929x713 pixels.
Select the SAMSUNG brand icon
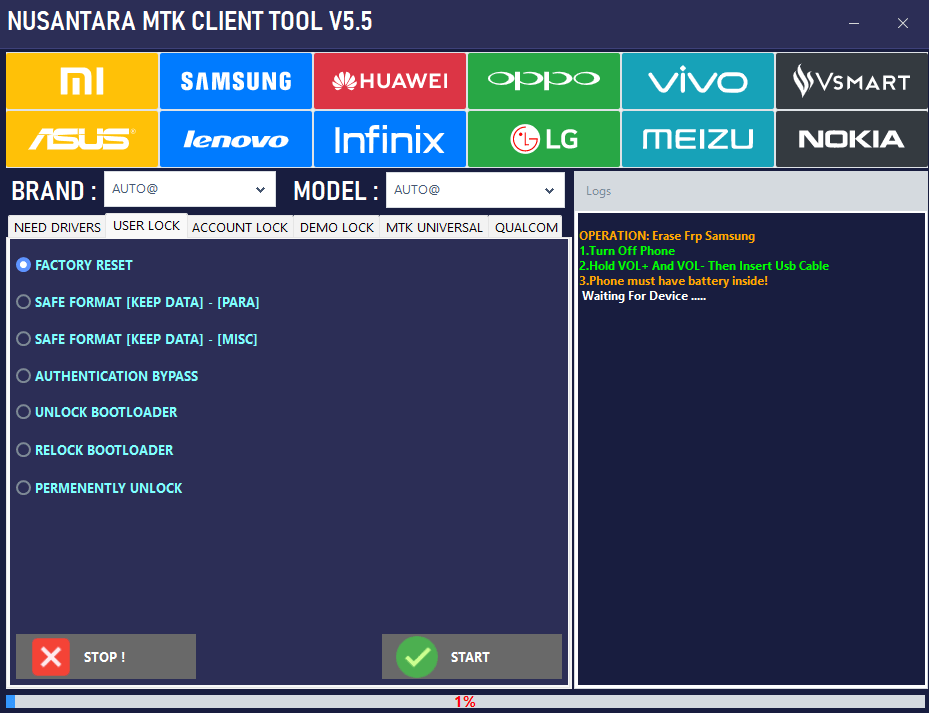pos(236,81)
